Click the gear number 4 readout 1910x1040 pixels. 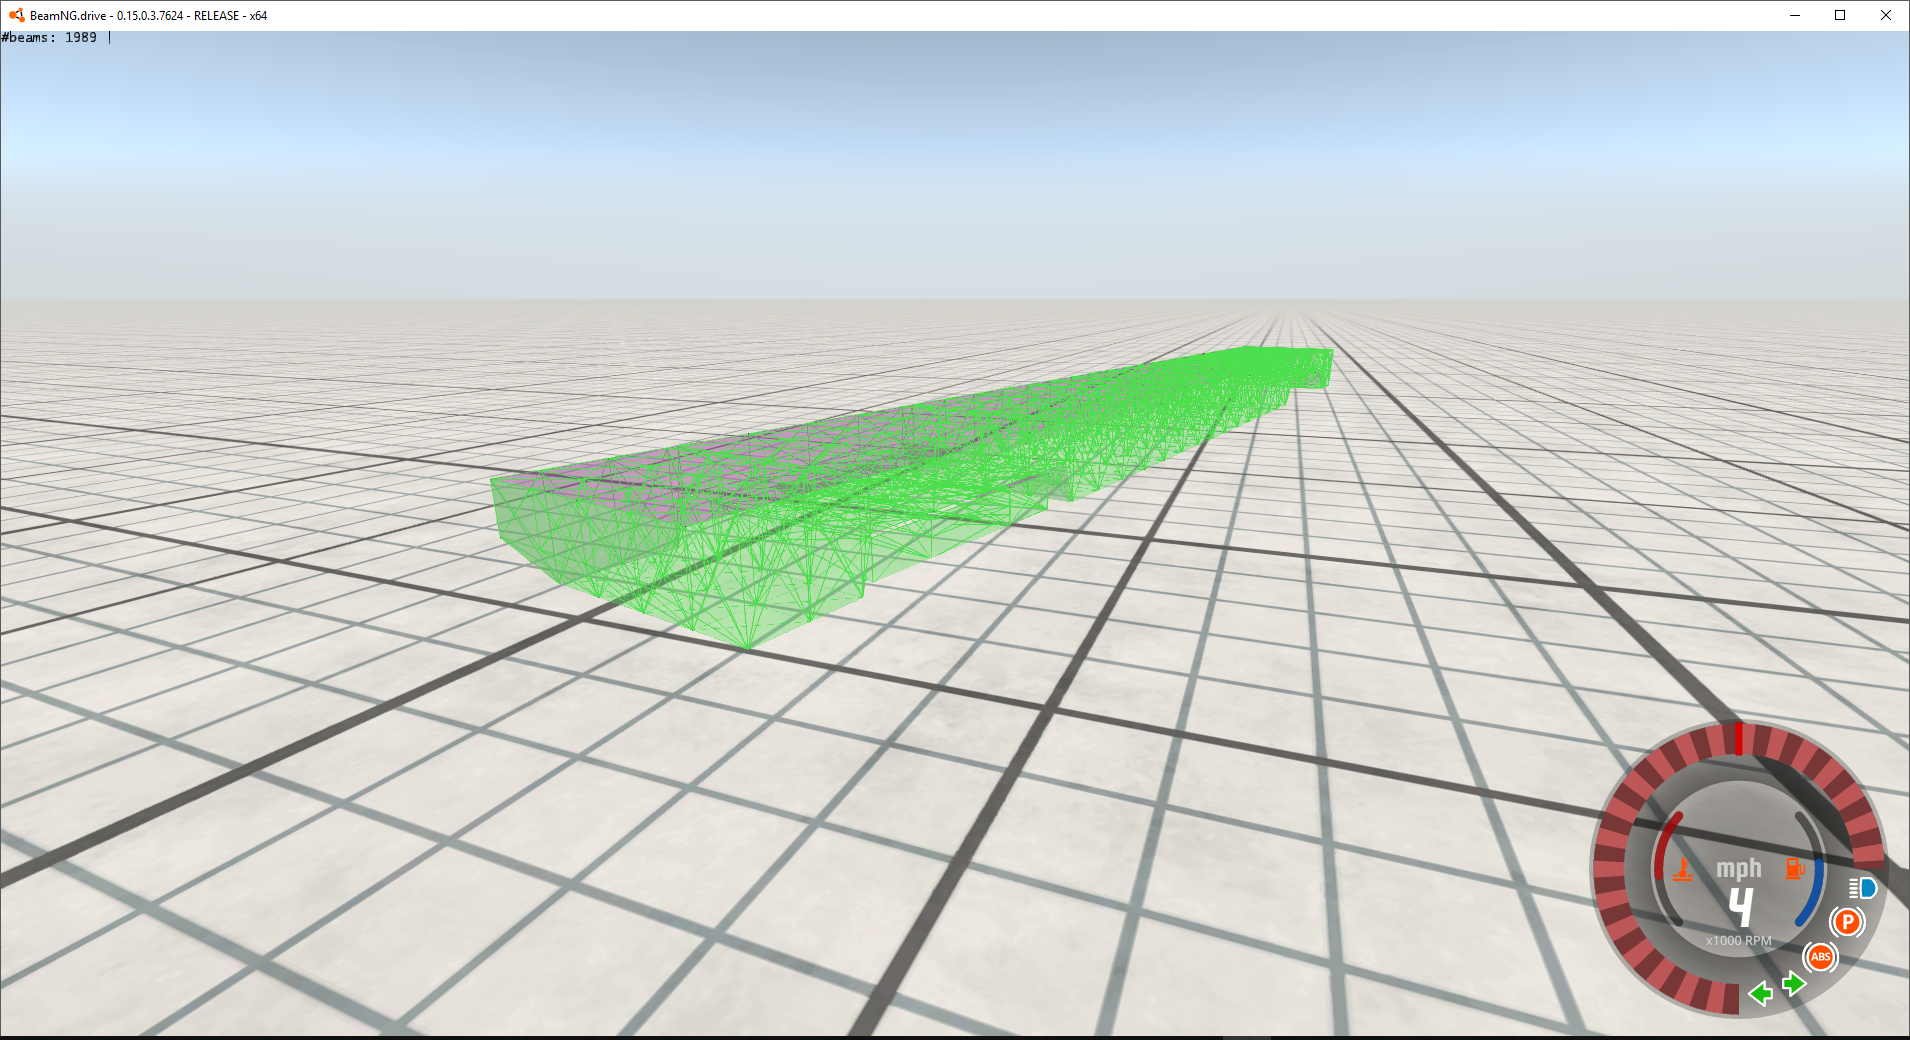(x=1741, y=908)
